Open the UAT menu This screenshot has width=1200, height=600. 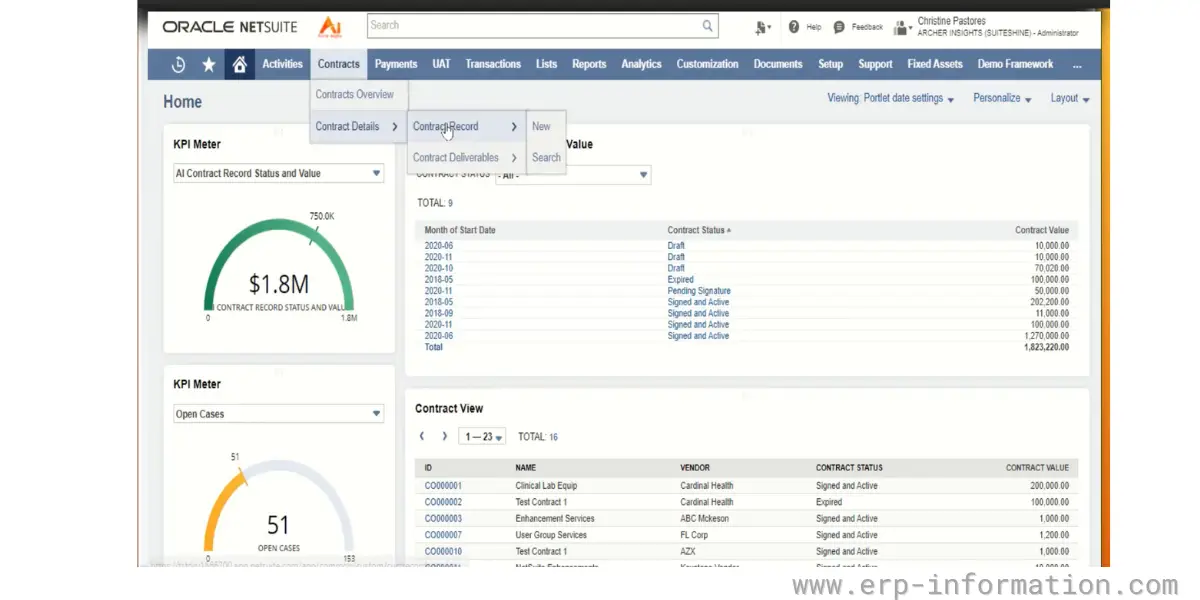(x=441, y=64)
